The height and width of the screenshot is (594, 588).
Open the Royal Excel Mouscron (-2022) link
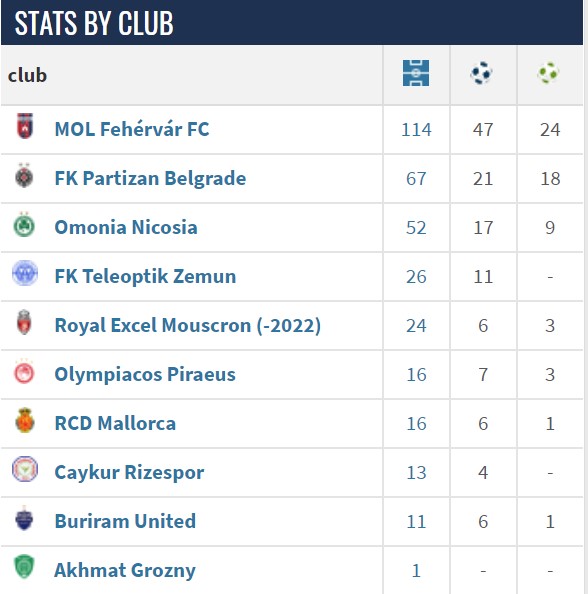(188, 325)
